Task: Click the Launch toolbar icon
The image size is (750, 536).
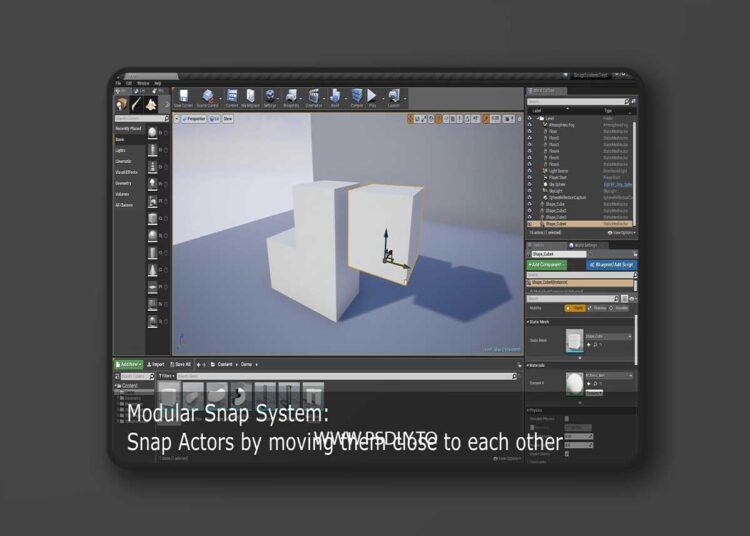Action: click(394, 98)
